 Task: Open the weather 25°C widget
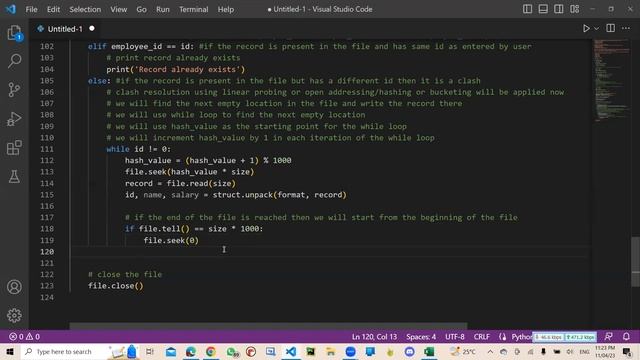coord(463,351)
